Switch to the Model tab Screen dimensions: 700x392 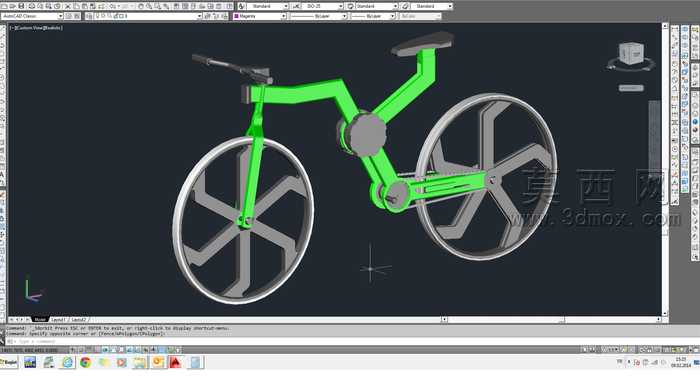click(x=40, y=320)
